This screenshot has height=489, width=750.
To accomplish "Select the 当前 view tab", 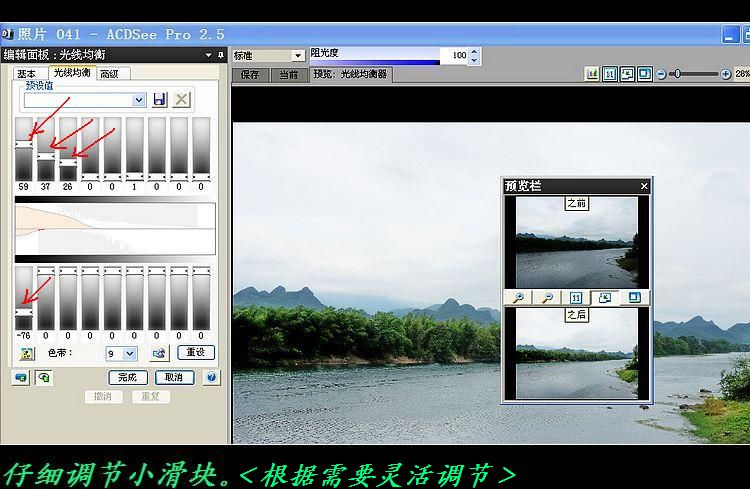I will (289, 75).
